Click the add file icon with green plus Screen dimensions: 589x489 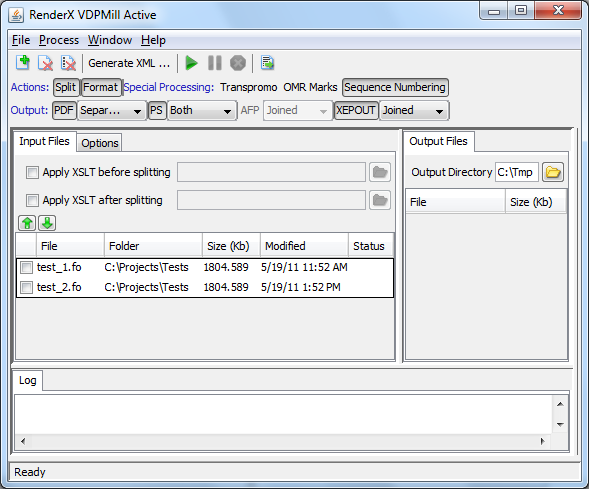[23, 63]
